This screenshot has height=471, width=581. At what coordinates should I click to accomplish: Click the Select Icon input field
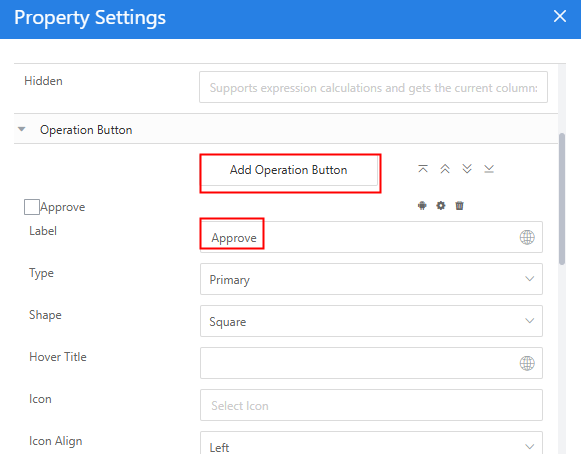point(371,405)
